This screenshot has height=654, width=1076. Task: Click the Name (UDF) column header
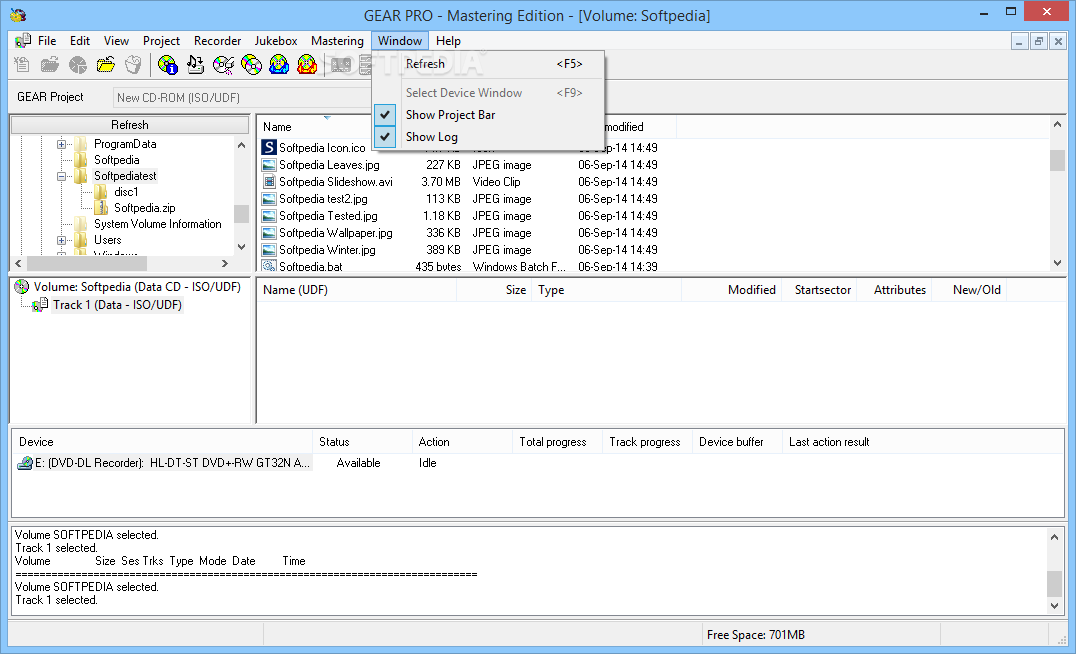(x=357, y=290)
